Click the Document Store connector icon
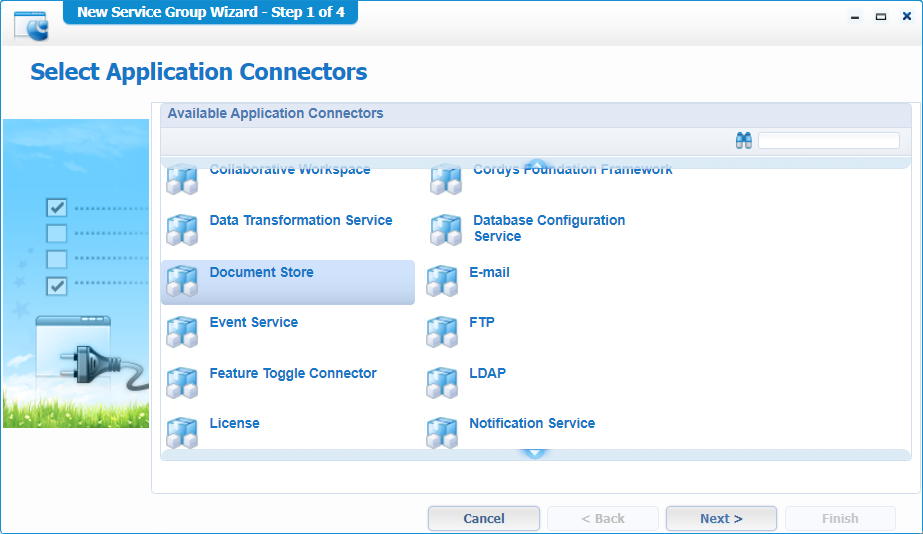Screen dimensions: 923x534 (x=182, y=281)
